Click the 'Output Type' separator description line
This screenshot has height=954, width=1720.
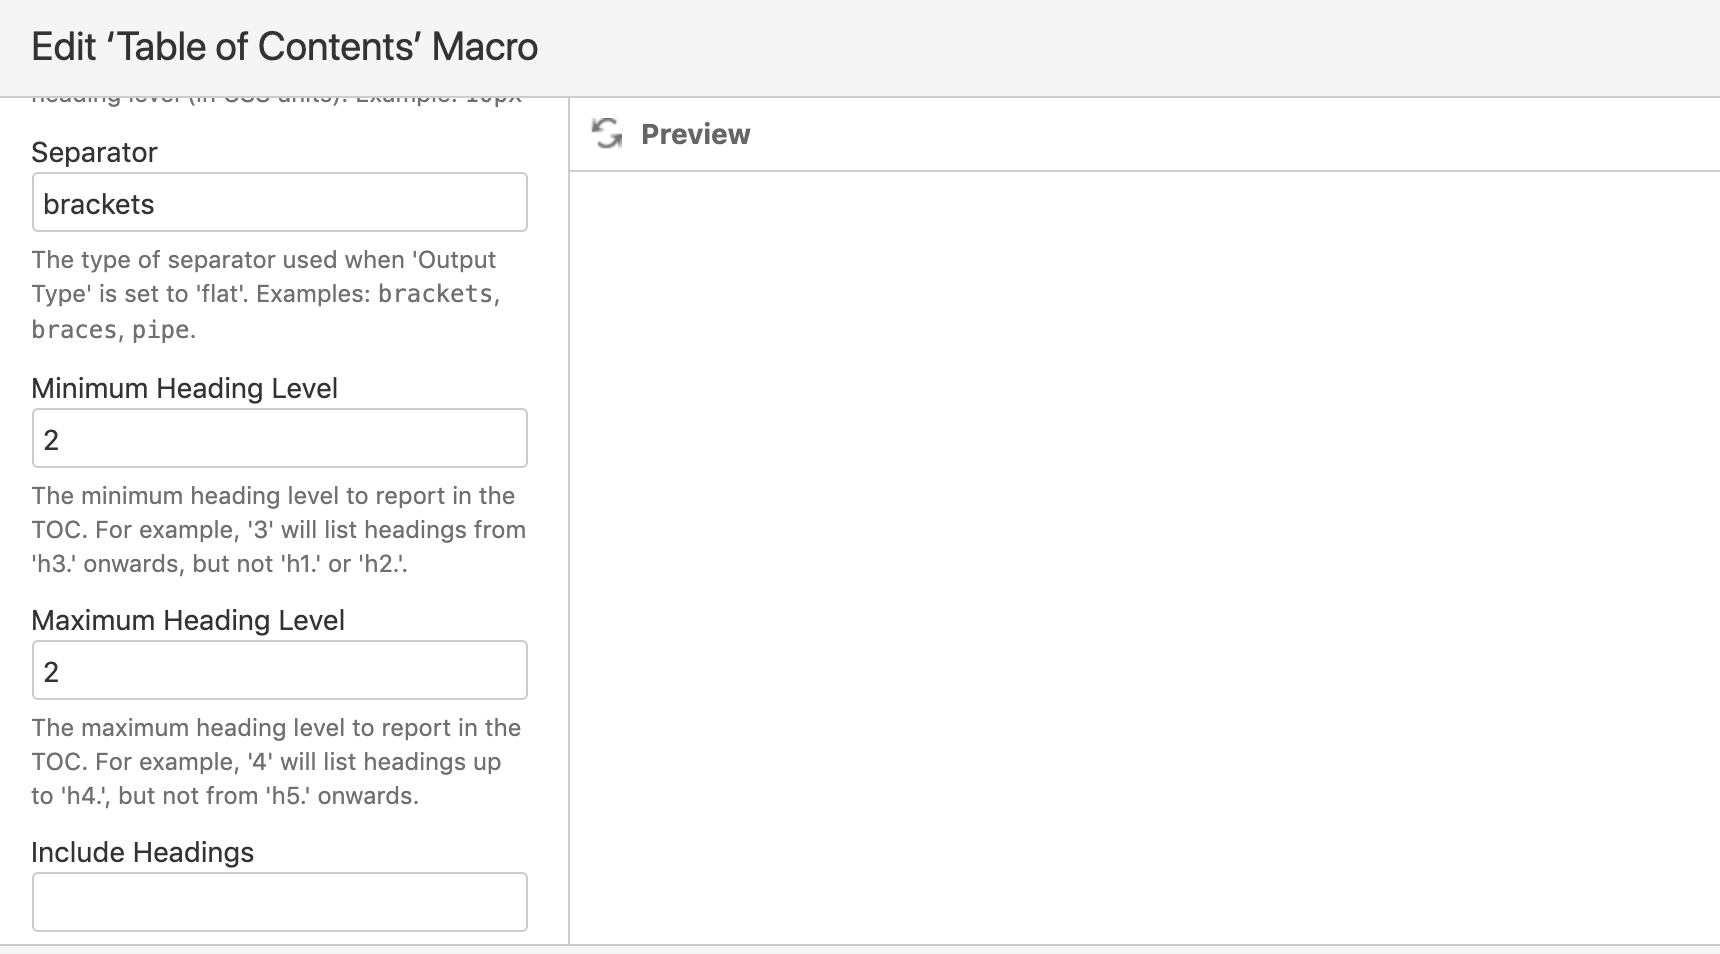point(264,260)
